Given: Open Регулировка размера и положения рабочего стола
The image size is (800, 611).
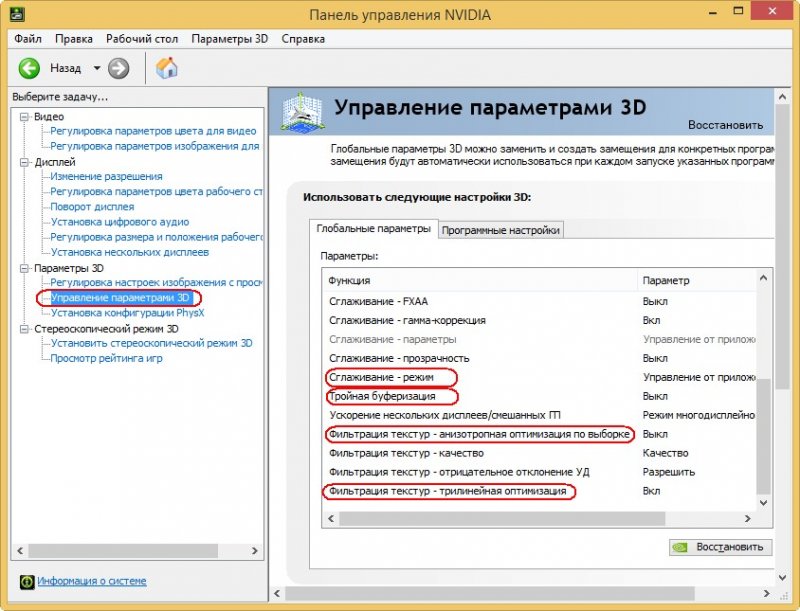Looking at the screenshot, I should coord(156,237).
